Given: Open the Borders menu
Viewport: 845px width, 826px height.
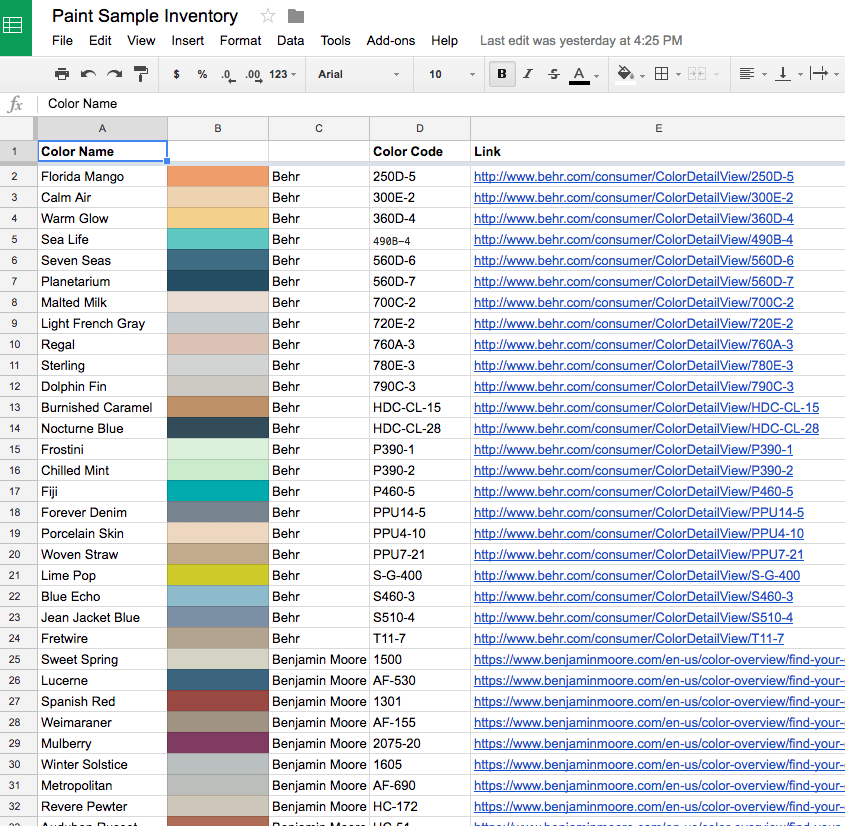Looking at the screenshot, I should click(x=661, y=74).
